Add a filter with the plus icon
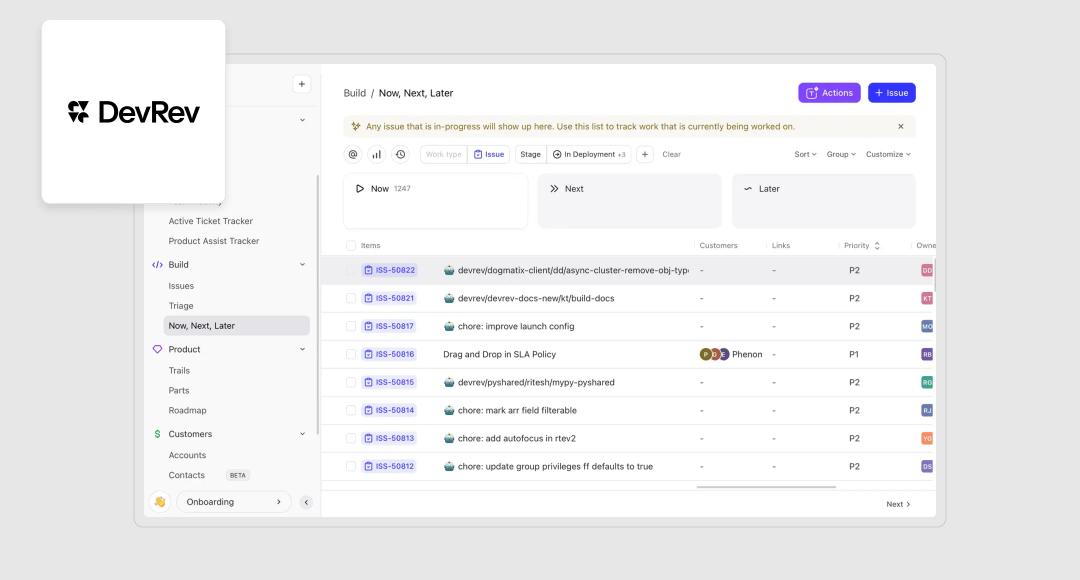Screen dimensions: 1080x580 coord(645,154)
